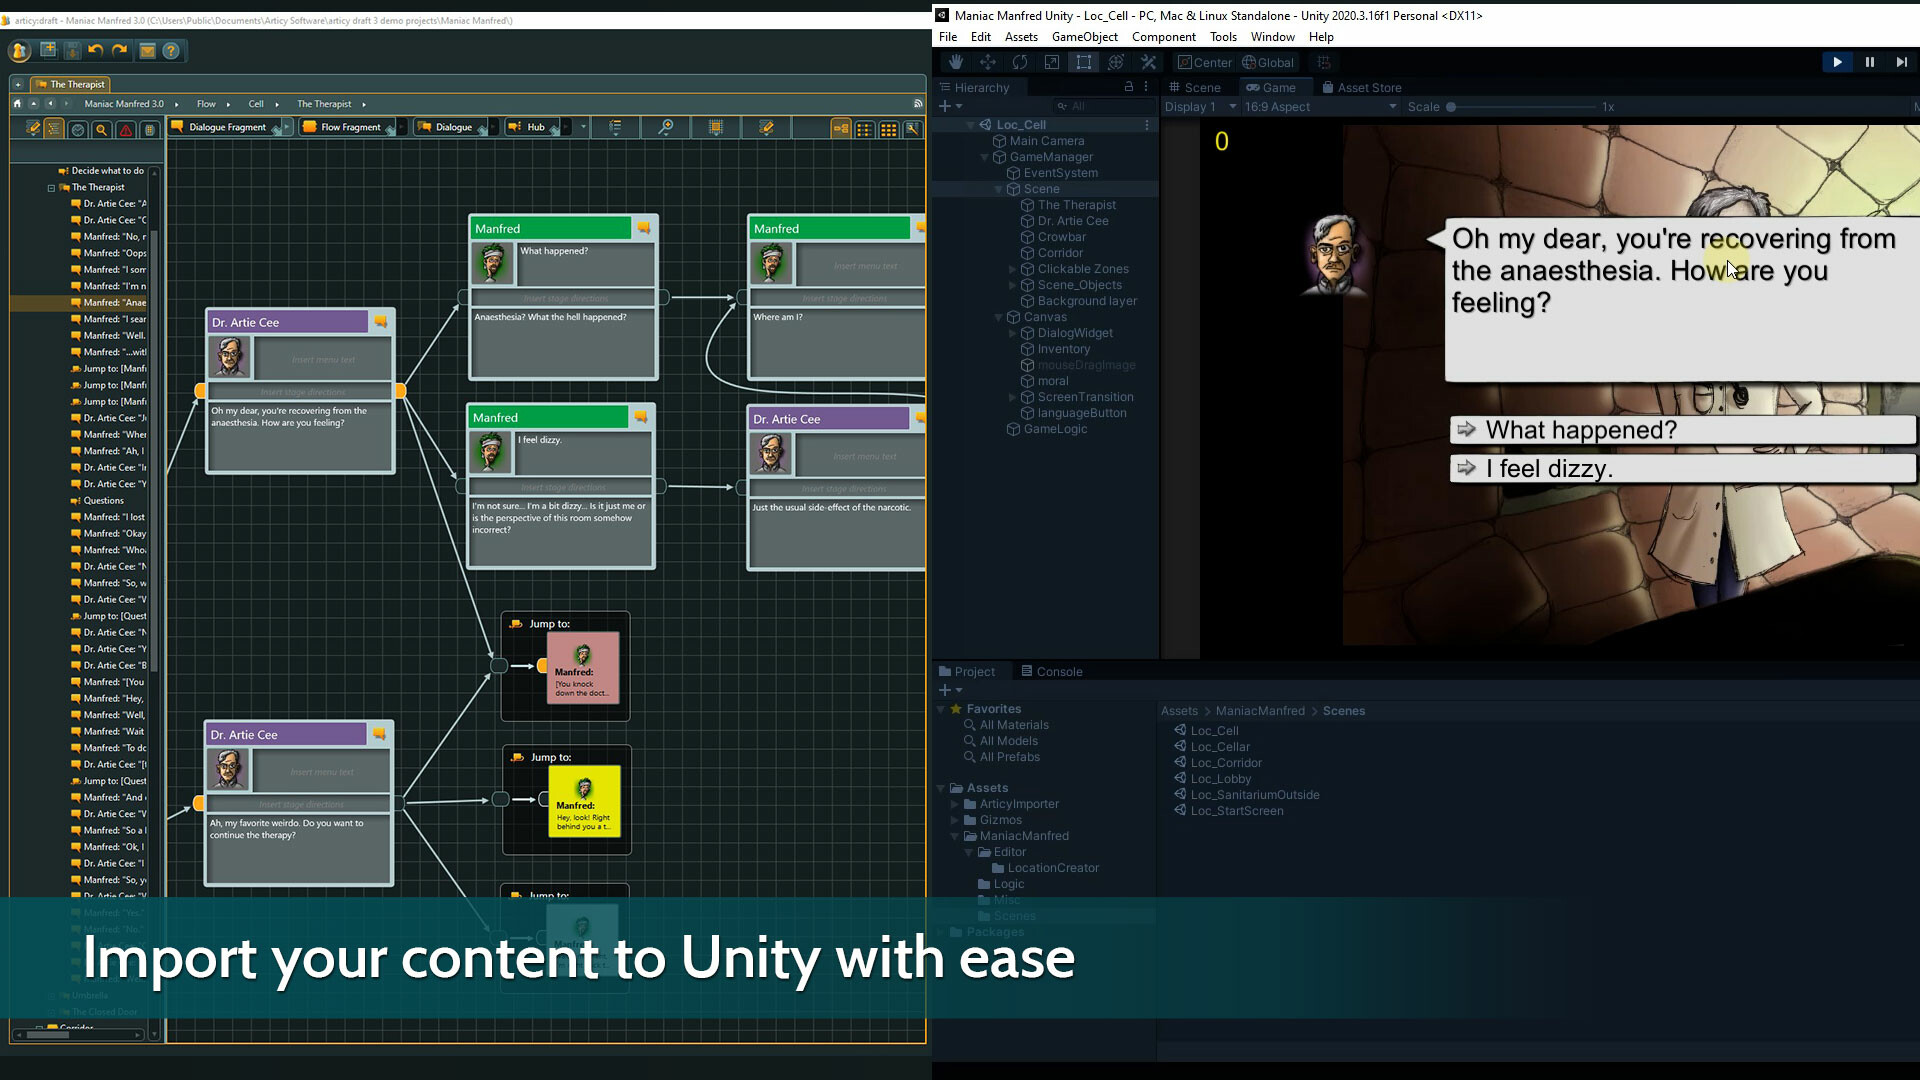Image resolution: width=1920 pixels, height=1080 pixels.
Task: Open the GameObject menu in Unity
Action: click(x=1084, y=36)
